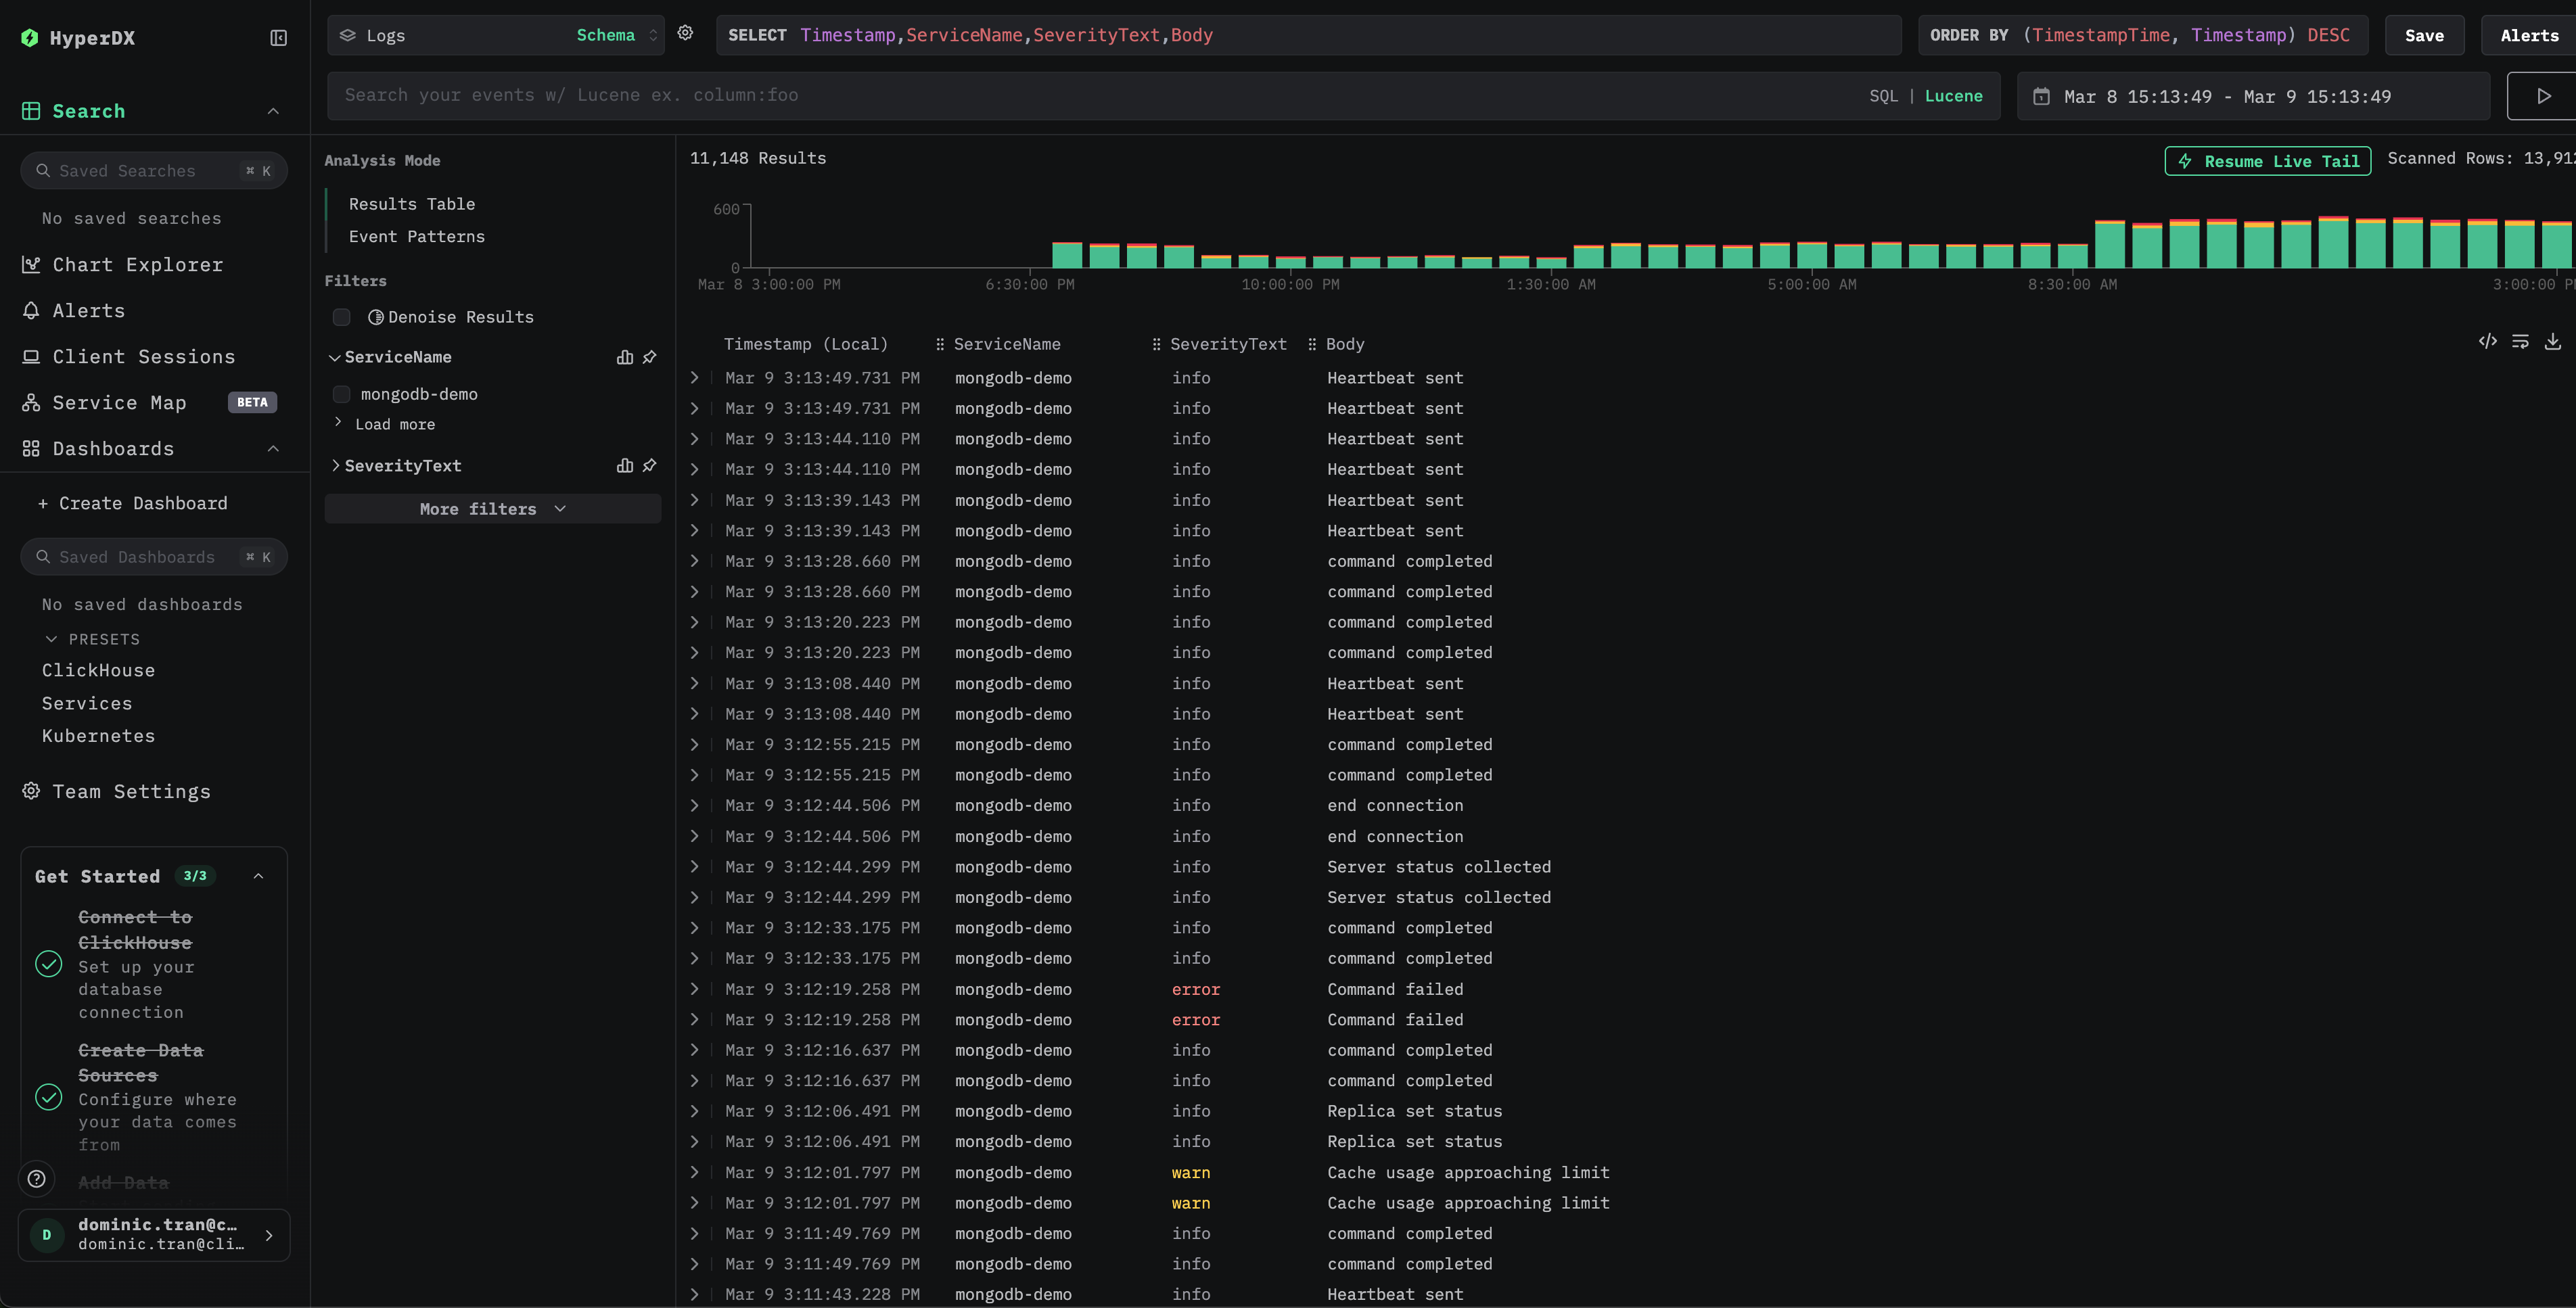Expand the SeverityText filter section
The image size is (2576, 1308).
click(x=335, y=465)
